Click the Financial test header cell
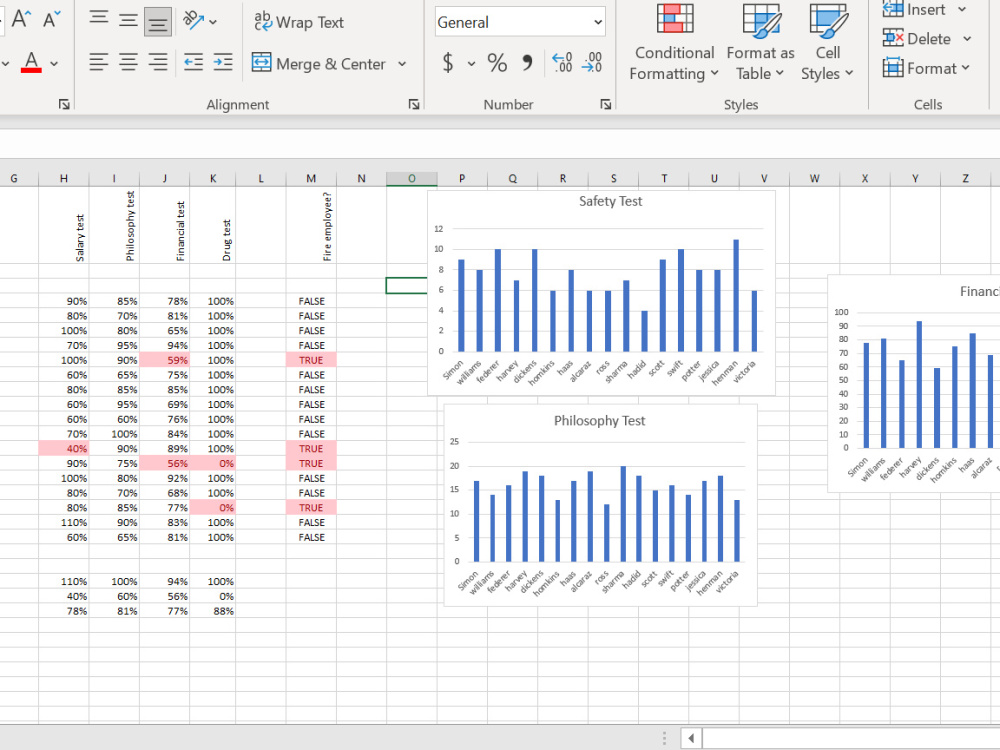This screenshot has height=750, width=1000. click(165, 225)
